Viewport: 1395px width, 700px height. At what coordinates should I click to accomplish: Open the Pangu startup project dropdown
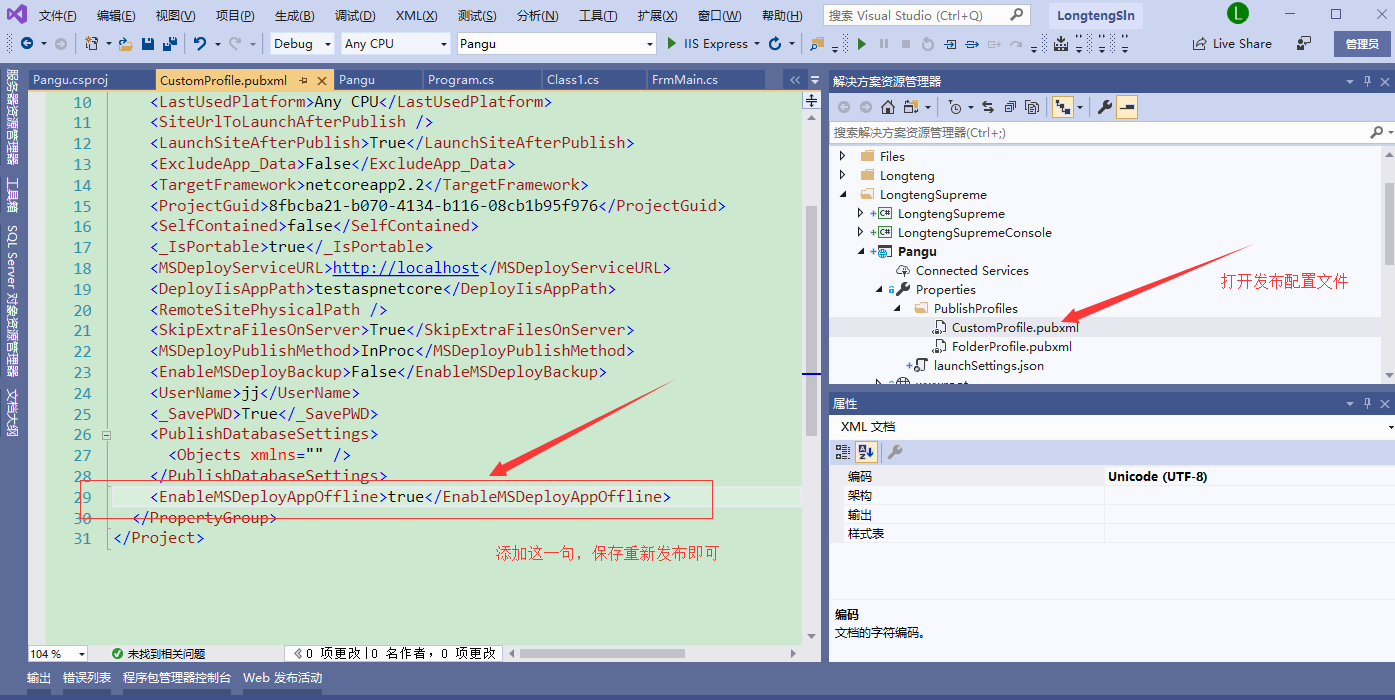click(x=648, y=44)
